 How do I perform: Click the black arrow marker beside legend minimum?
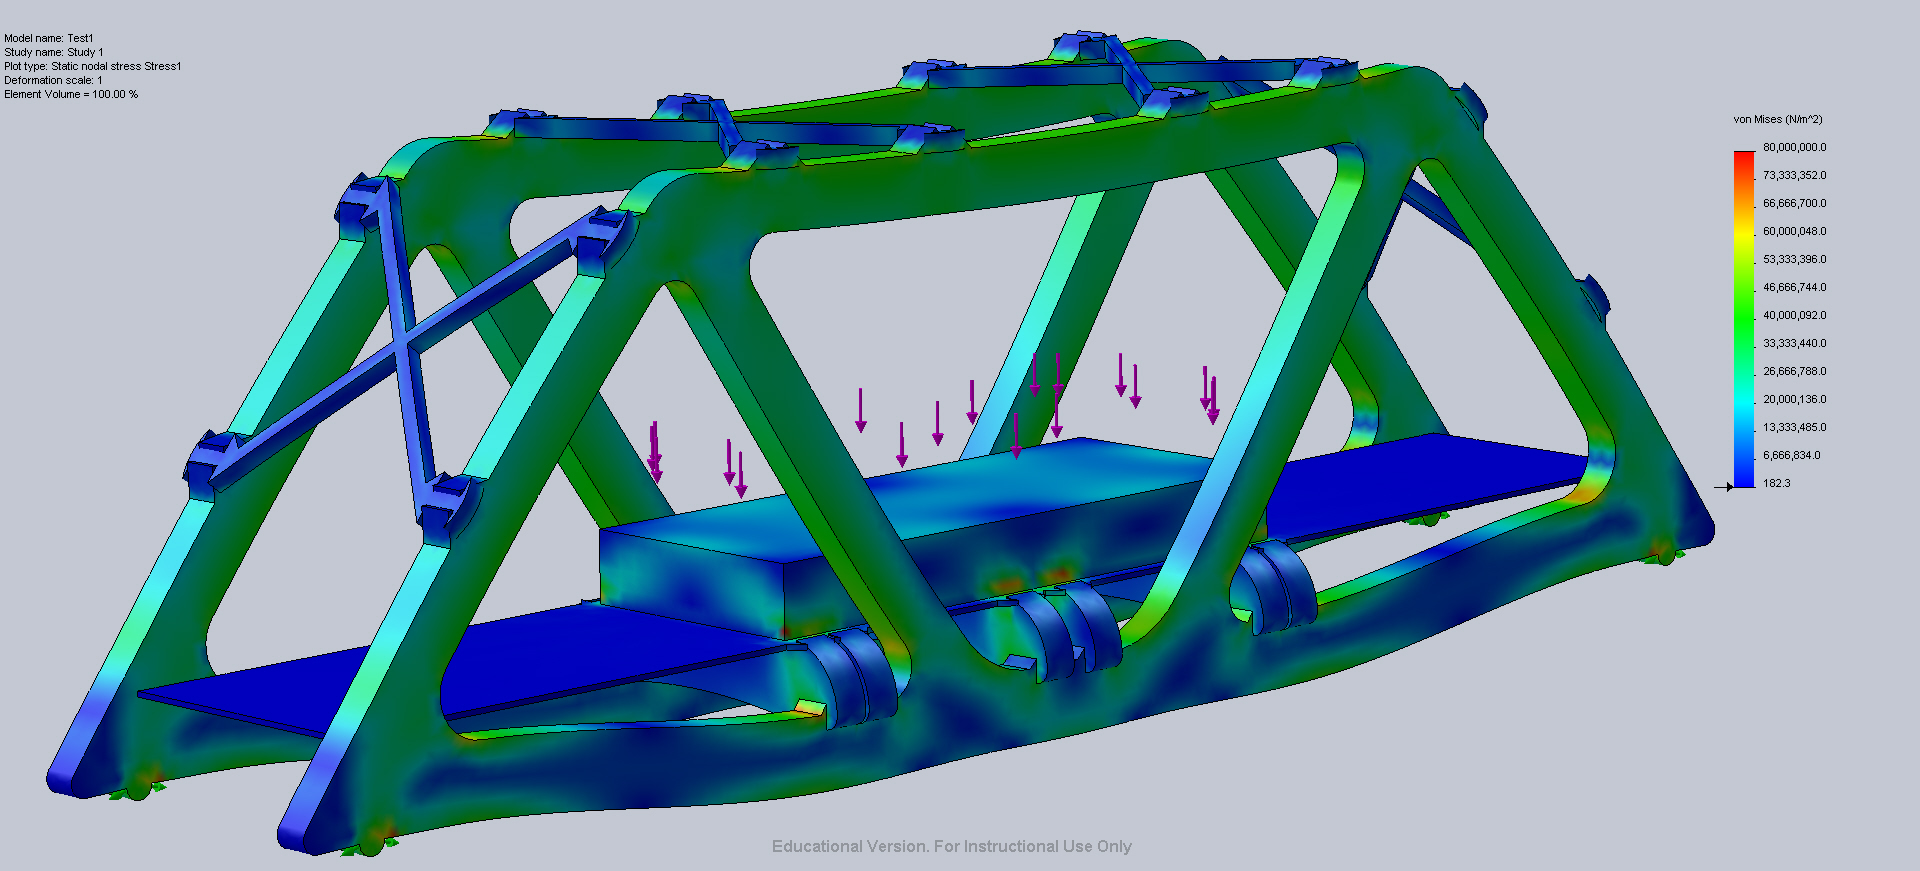pos(1724,487)
